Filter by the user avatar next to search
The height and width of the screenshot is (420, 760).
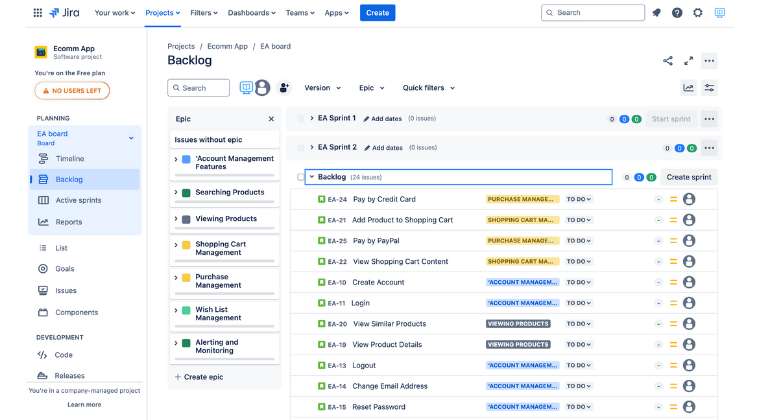[262, 88]
